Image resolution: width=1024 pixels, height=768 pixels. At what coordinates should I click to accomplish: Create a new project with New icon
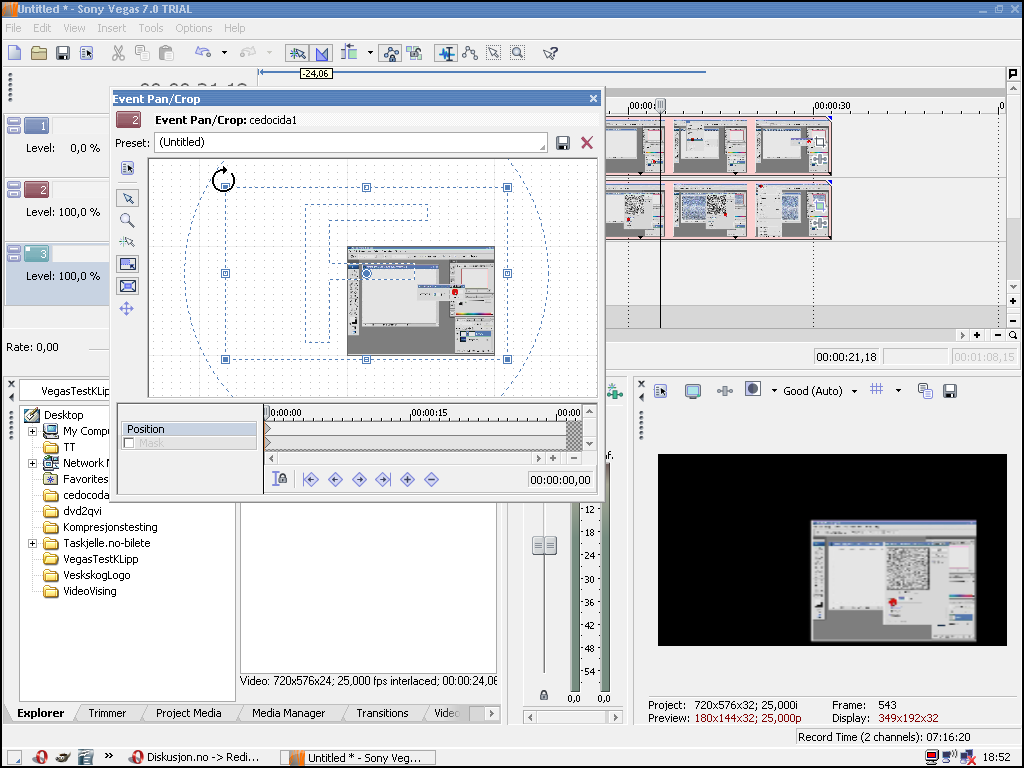(x=14, y=53)
